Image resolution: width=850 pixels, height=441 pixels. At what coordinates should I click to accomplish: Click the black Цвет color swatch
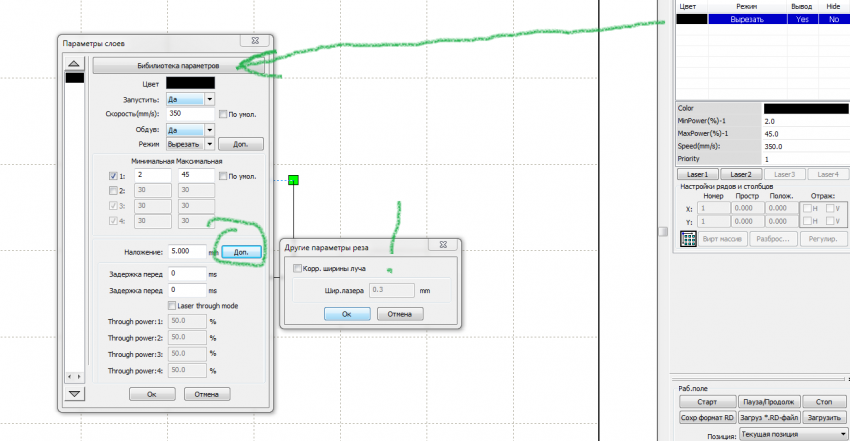[190, 83]
